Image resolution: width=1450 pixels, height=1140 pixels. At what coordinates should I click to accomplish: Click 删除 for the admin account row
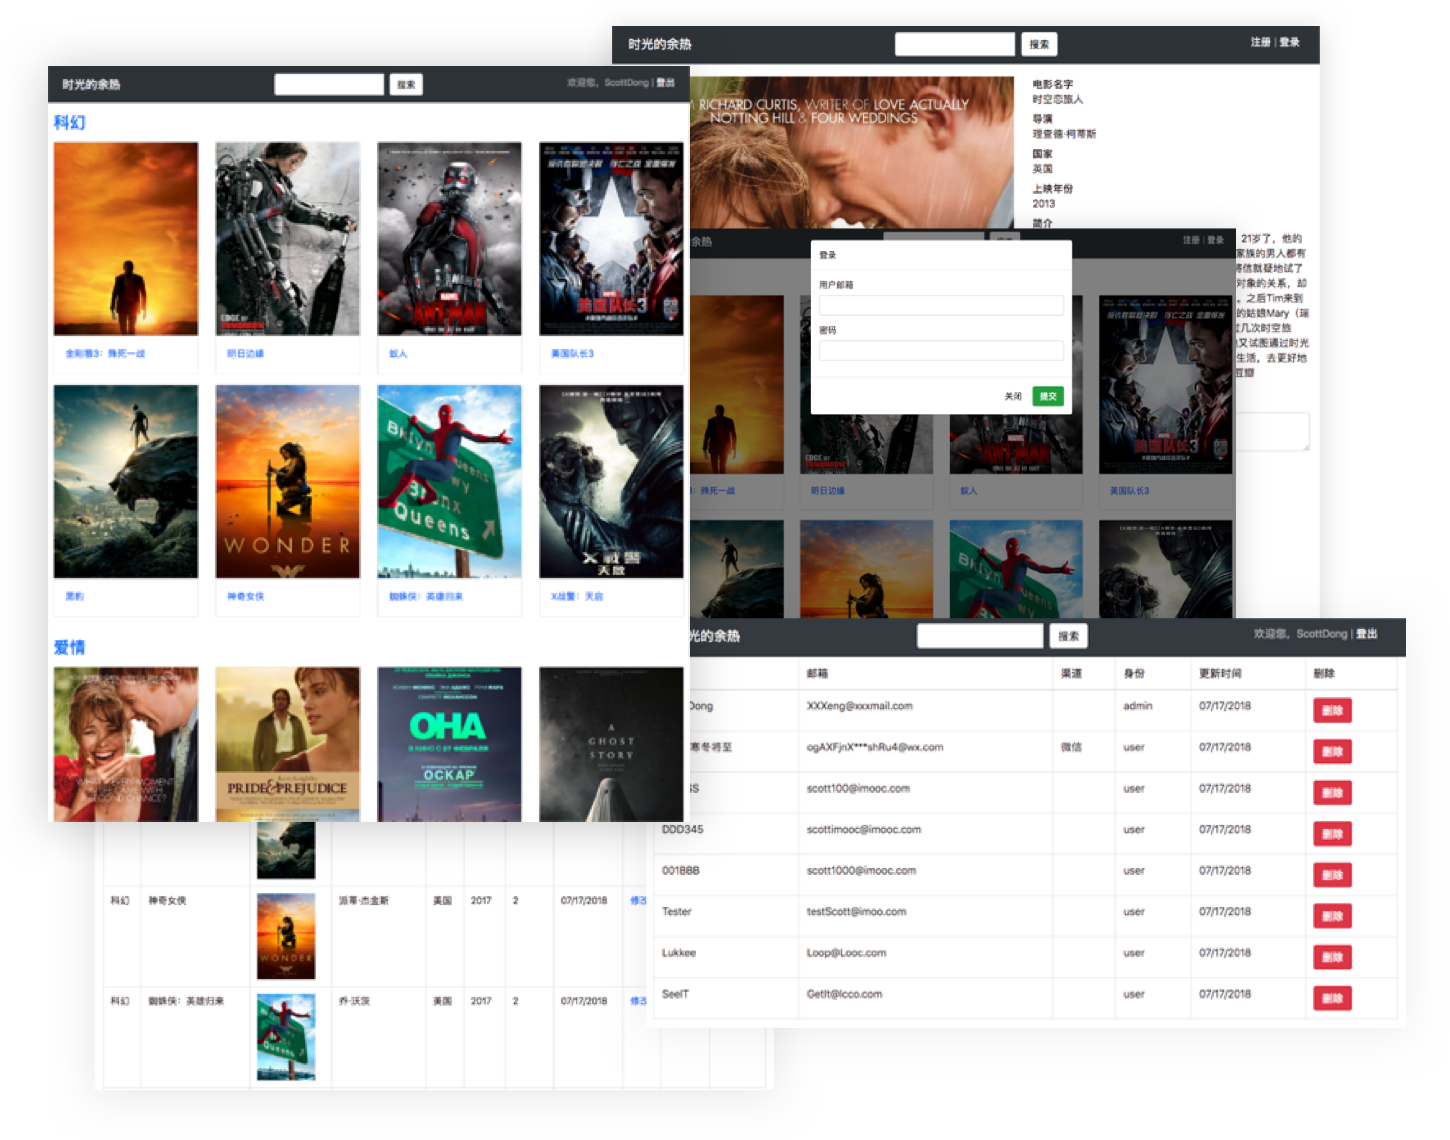[1332, 711]
